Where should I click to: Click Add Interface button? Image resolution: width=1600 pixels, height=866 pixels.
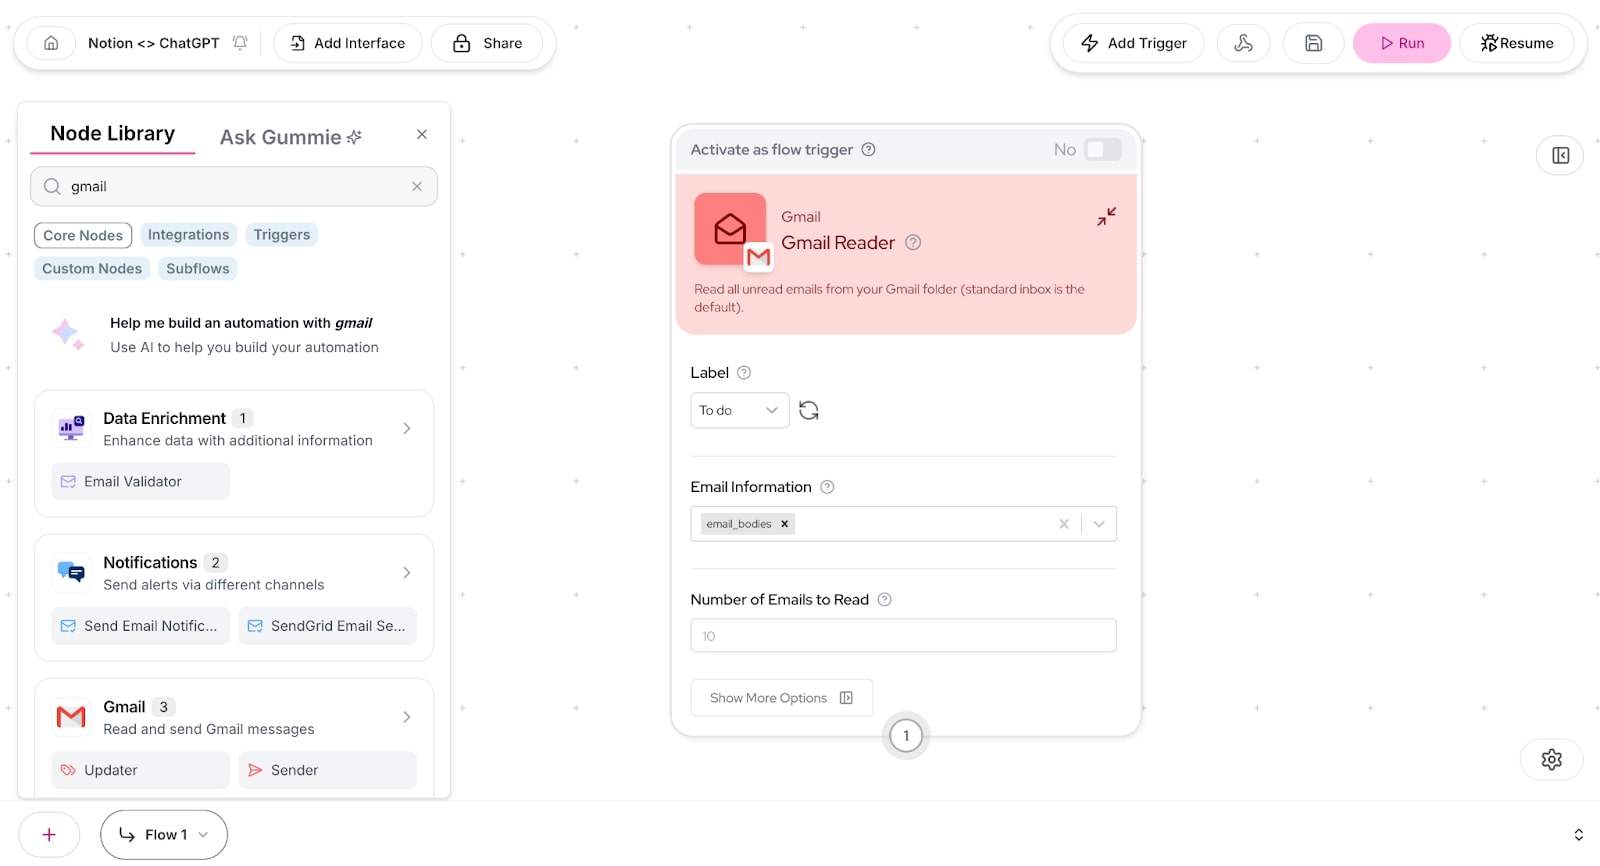tap(348, 43)
